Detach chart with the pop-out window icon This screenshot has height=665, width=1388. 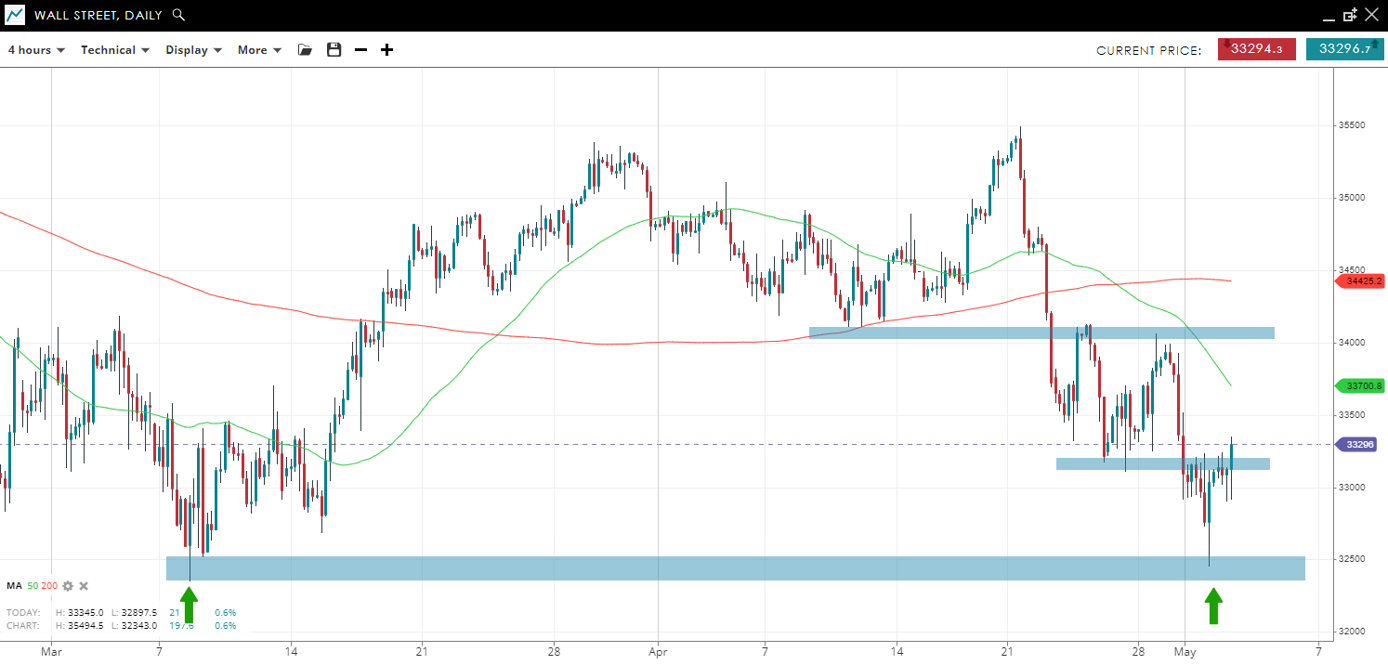click(x=1350, y=15)
